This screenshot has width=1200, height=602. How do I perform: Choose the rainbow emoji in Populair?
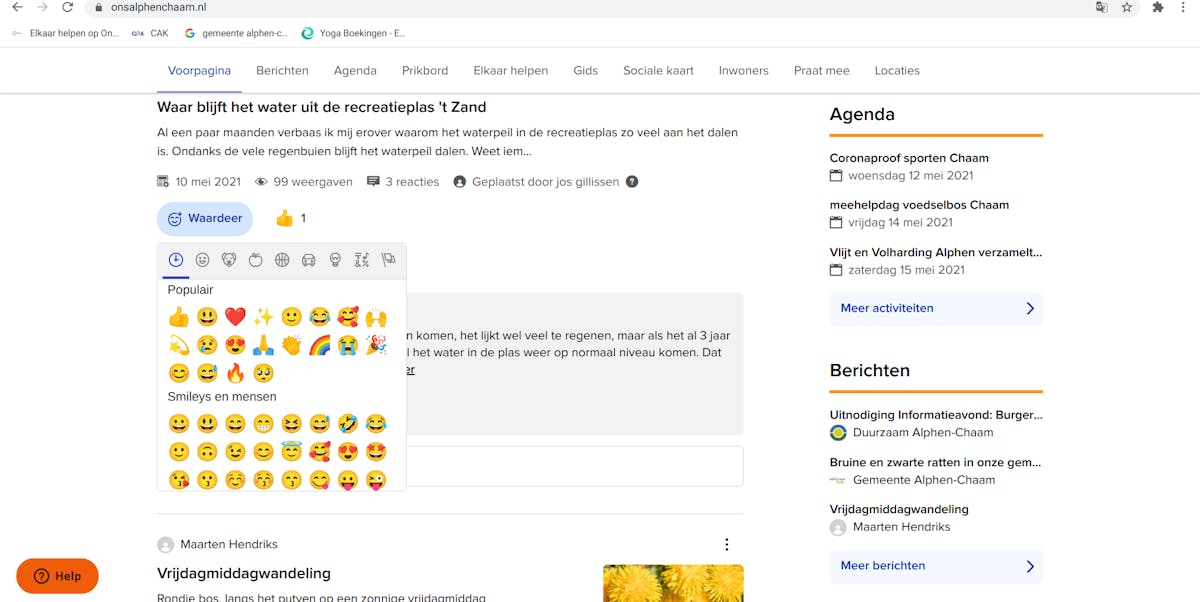(x=319, y=345)
